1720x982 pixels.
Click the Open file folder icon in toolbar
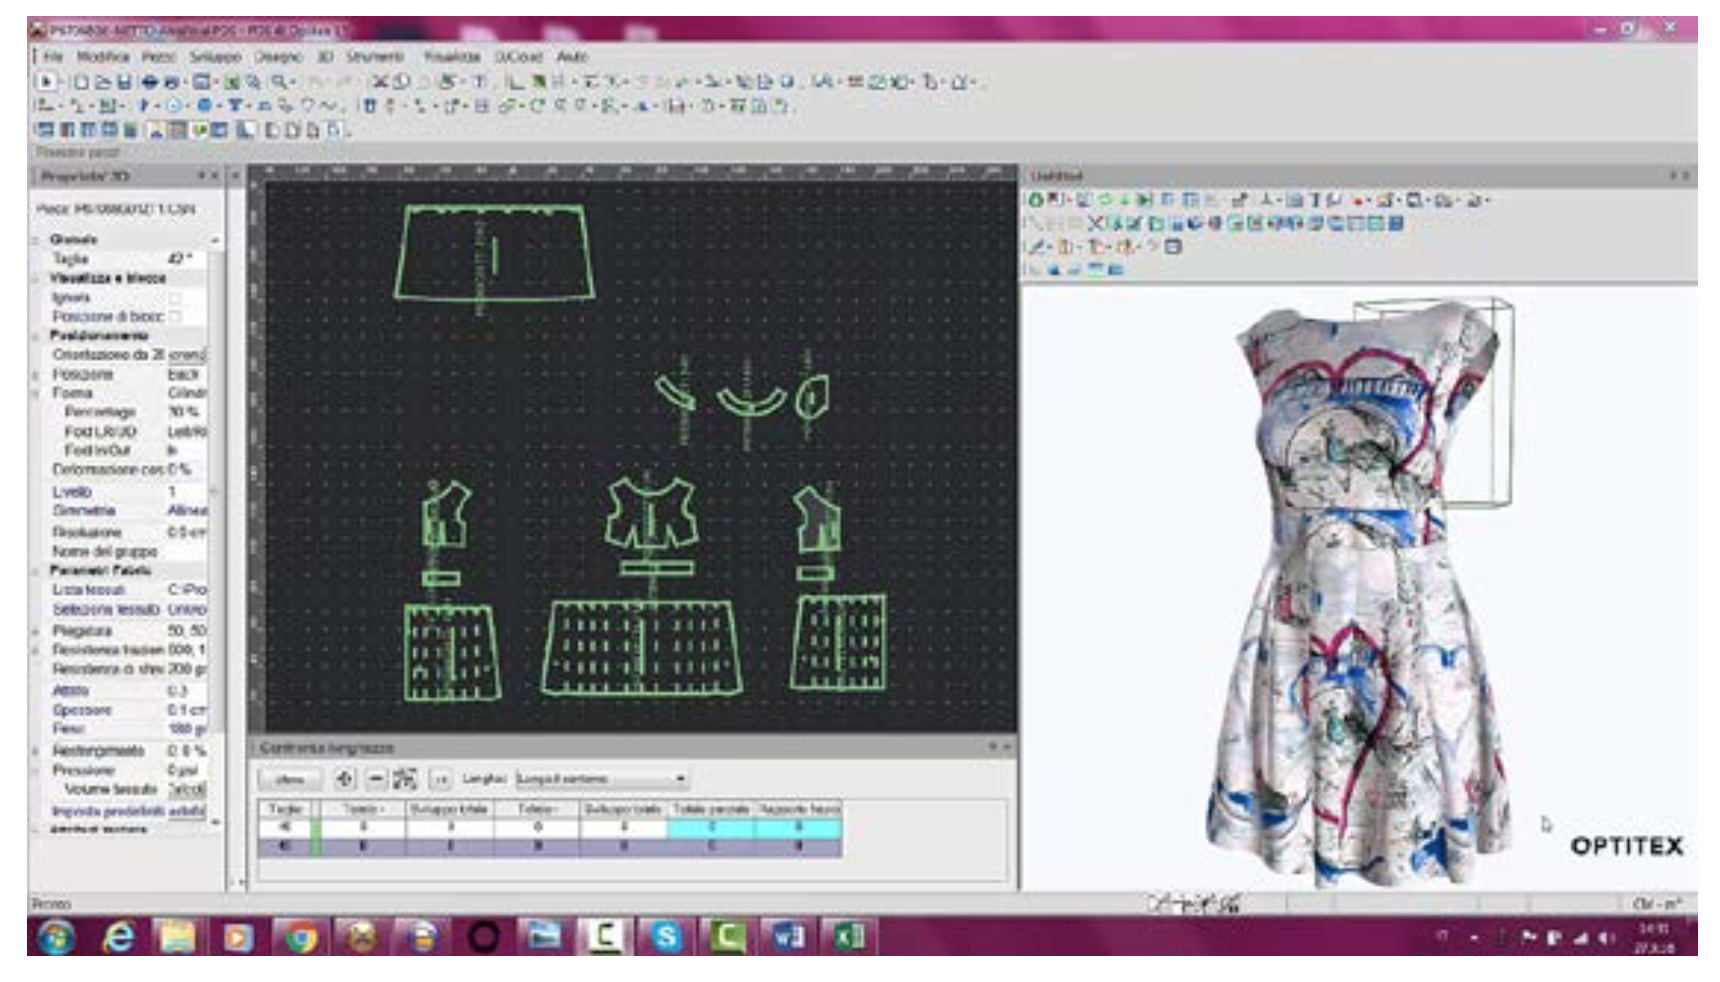point(102,82)
